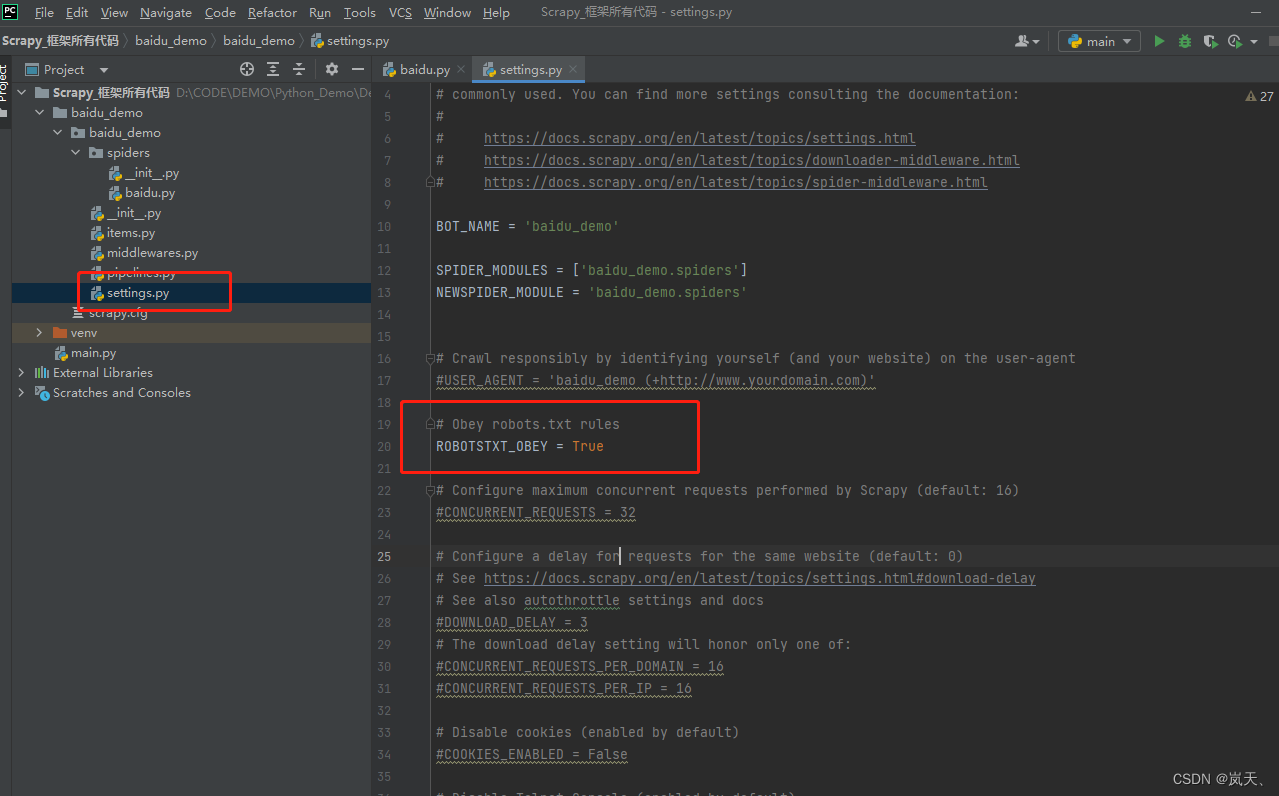The width and height of the screenshot is (1279, 796).
Task: Click the warning indicator showing 27
Action: pos(1259,96)
